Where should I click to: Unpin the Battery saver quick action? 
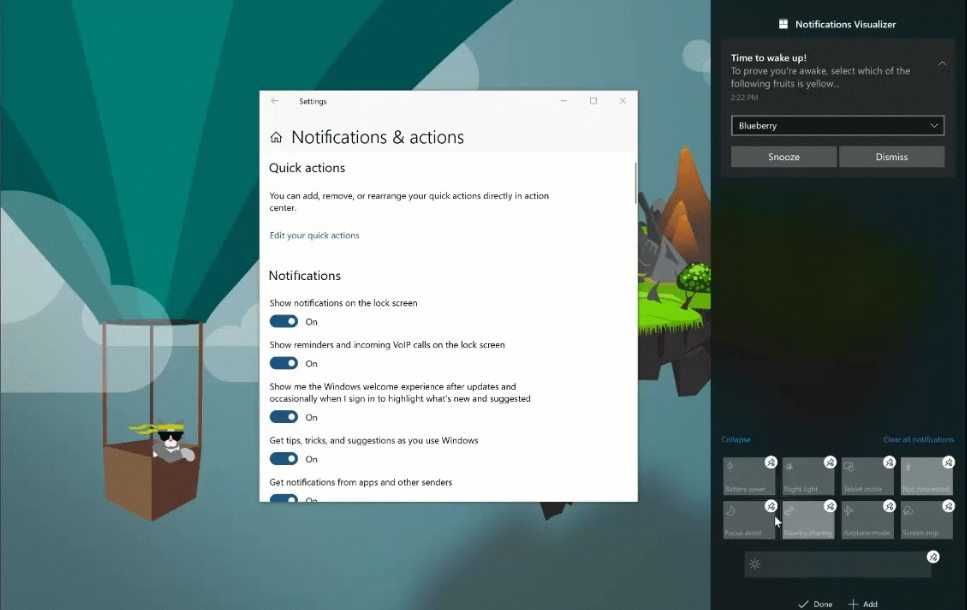pyautogui.click(x=771, y=462)
